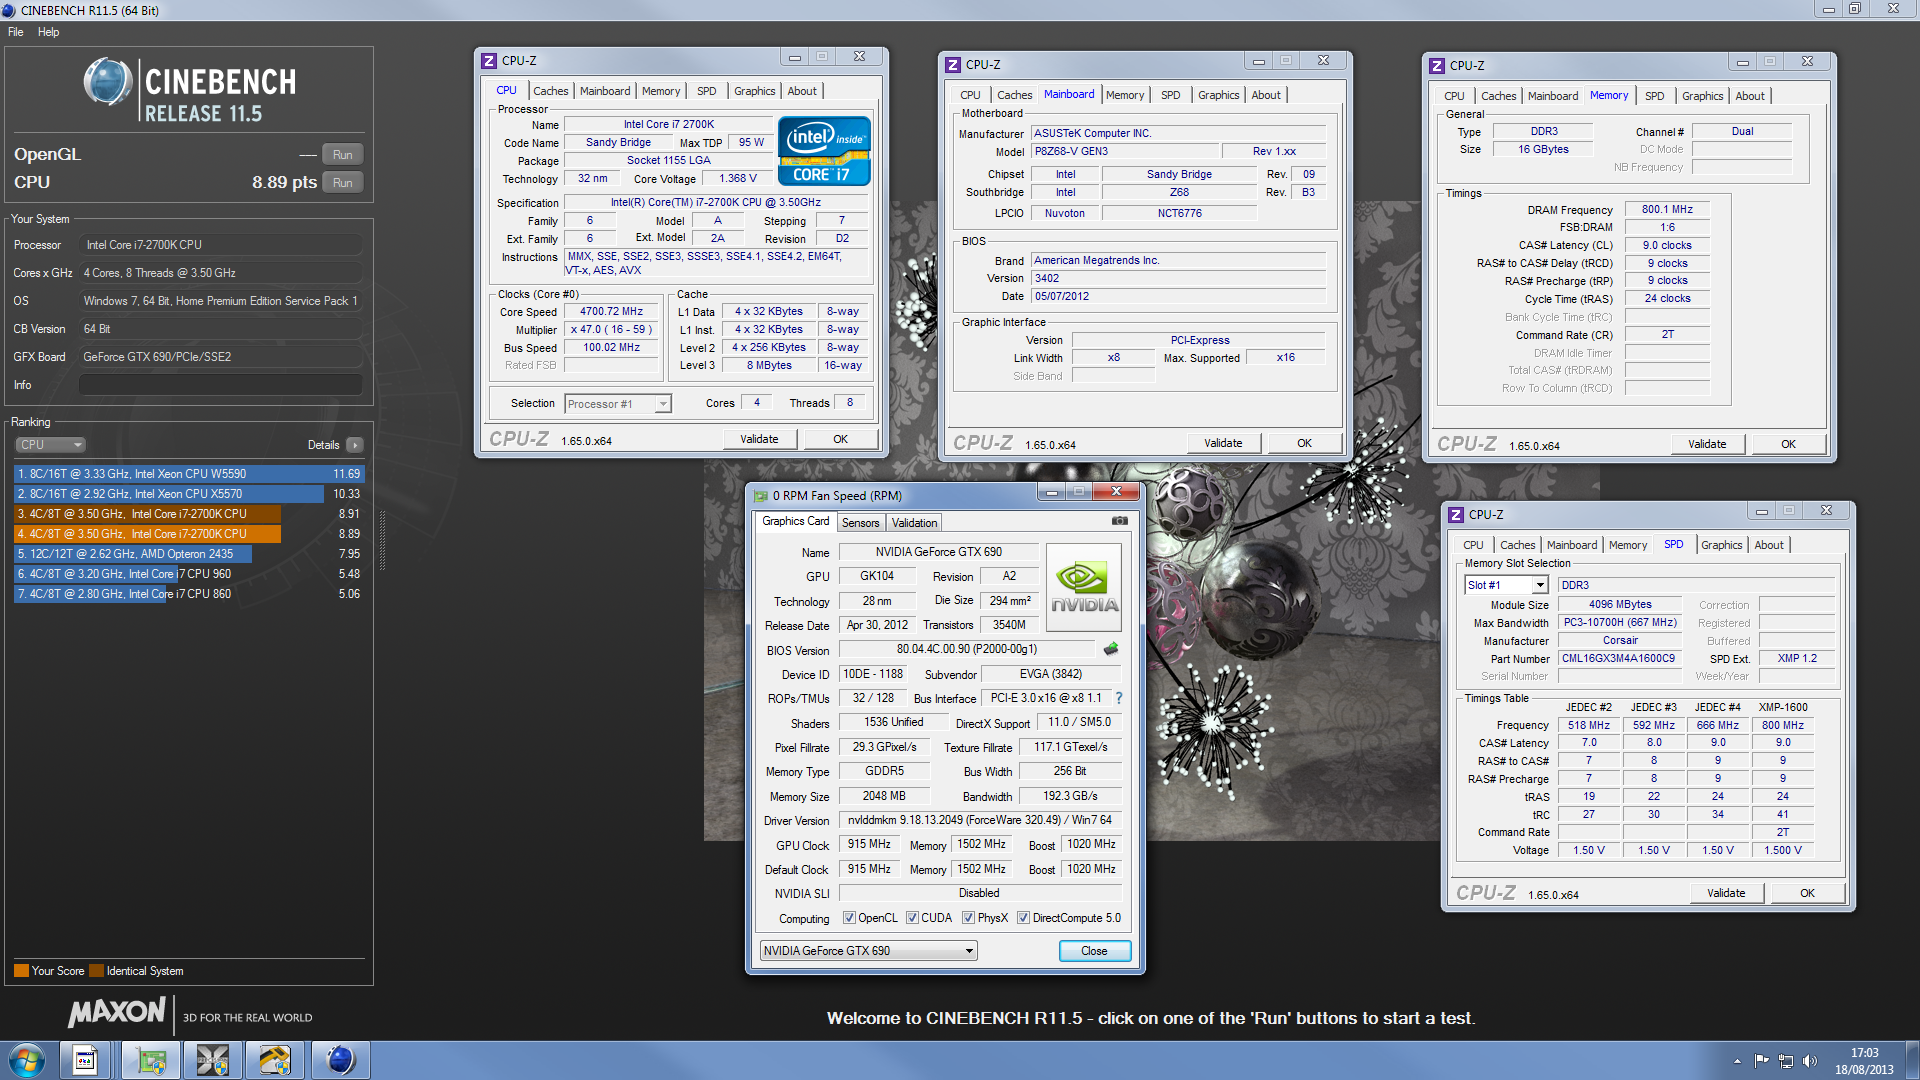Click the Cinebench side panel resize grip
The width and height of the screenshot is (1920, 1080).
(381, 541)
